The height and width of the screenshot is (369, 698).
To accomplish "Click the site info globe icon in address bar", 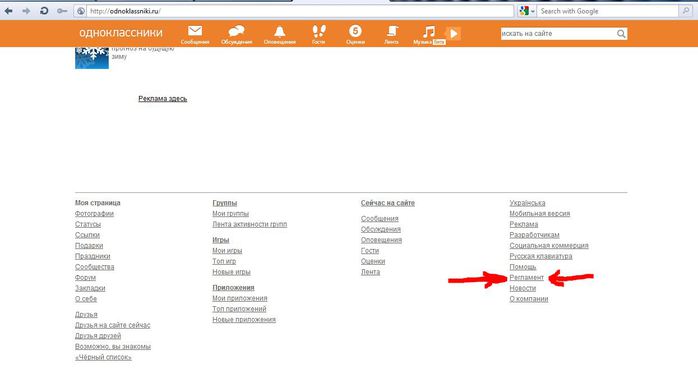I will (x=81, y=11).
